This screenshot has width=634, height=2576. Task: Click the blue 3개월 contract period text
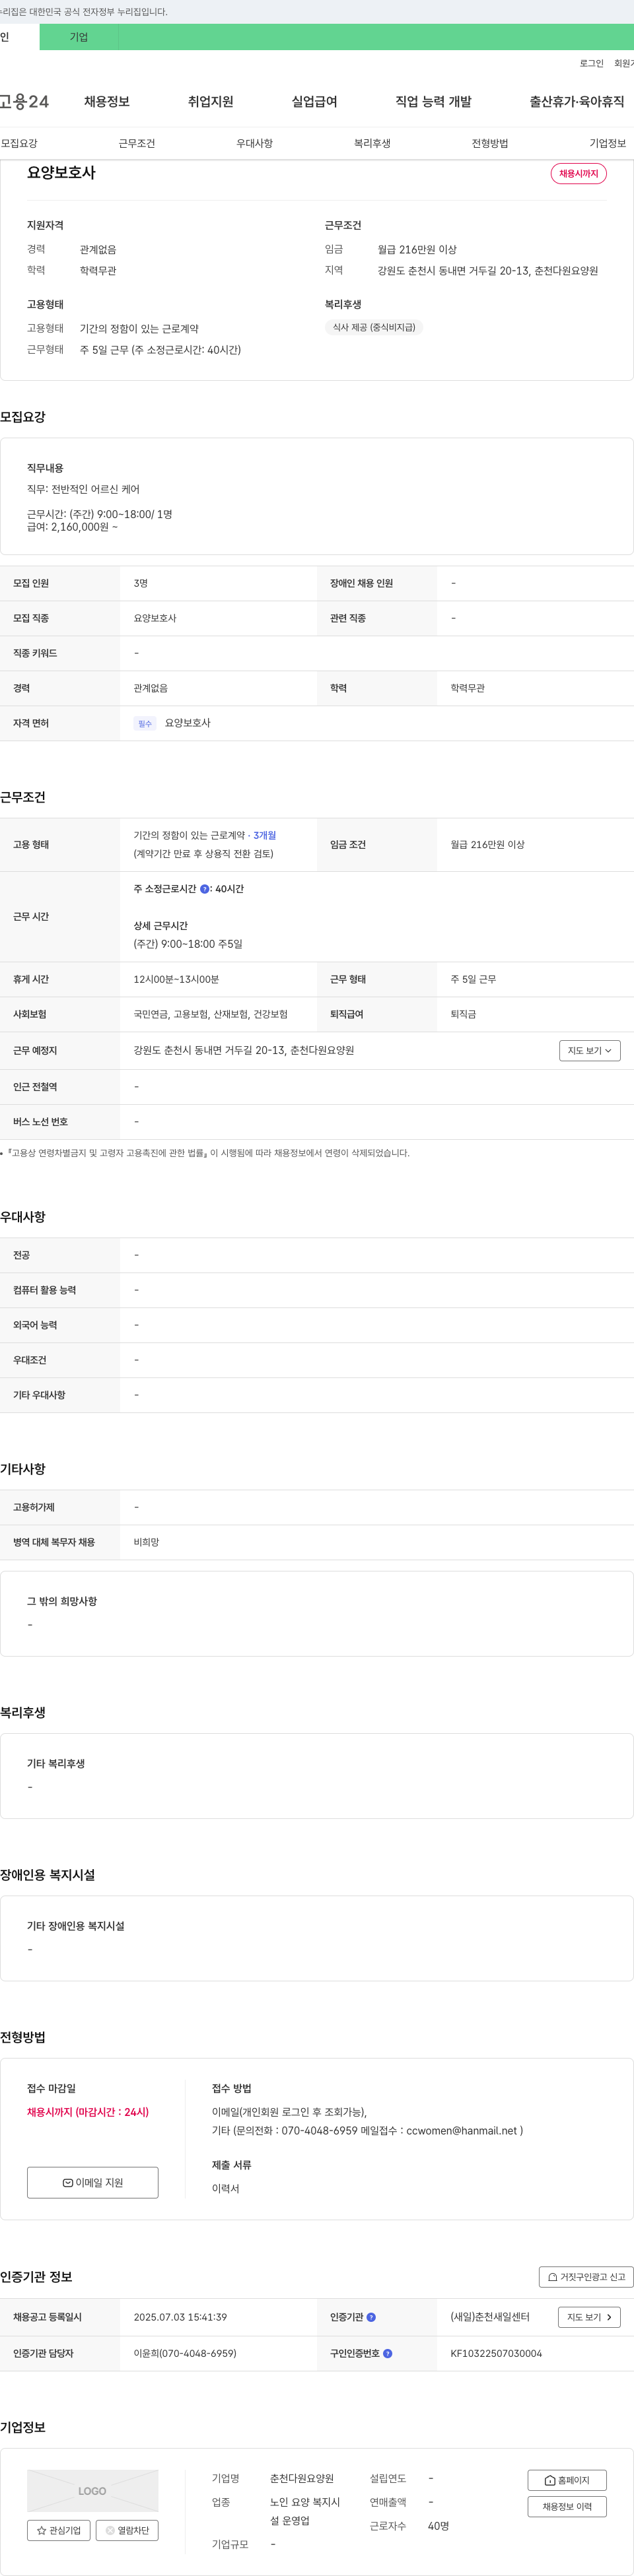[x=265, y=836]
